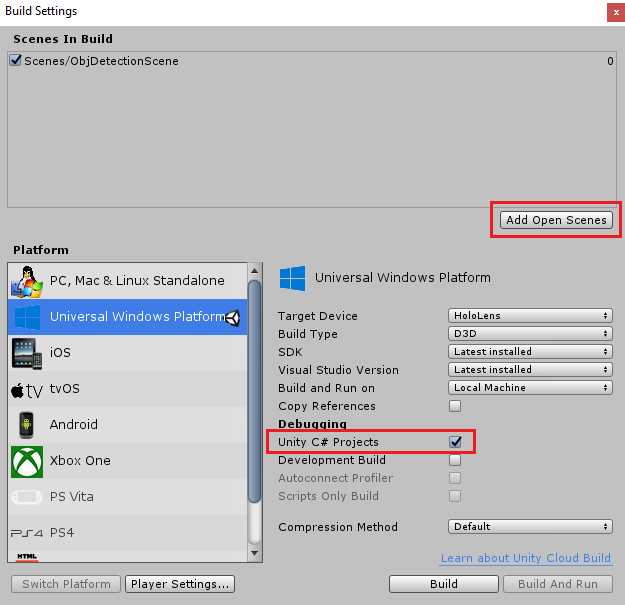Select the PS Vita platform entry
Image resolution: width=625 pixels, height=605 pixels.
[x=128, y=497]
